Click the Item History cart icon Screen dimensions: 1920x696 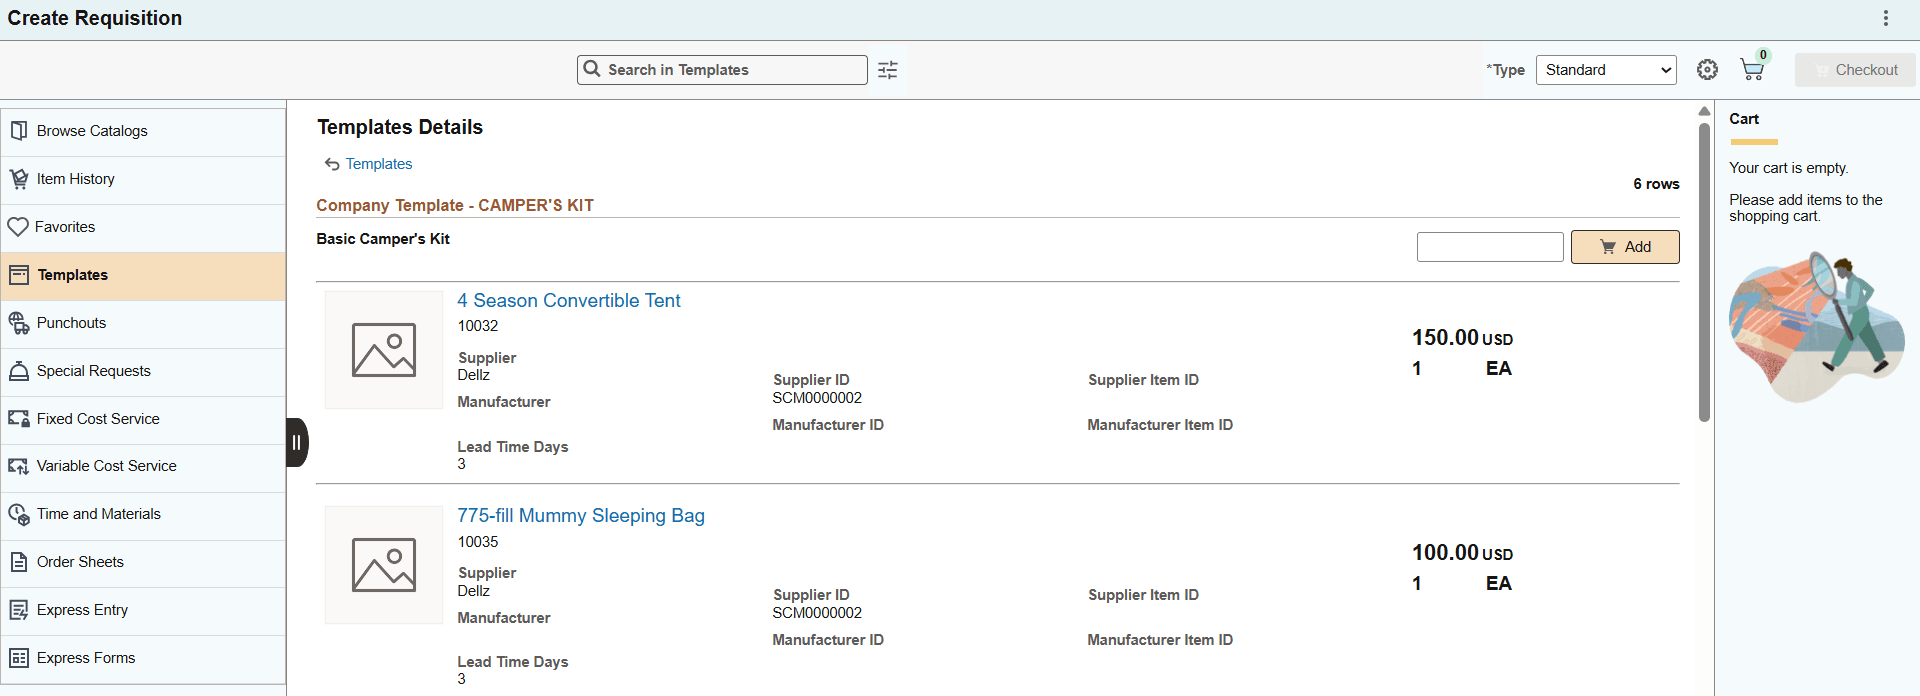19,179
